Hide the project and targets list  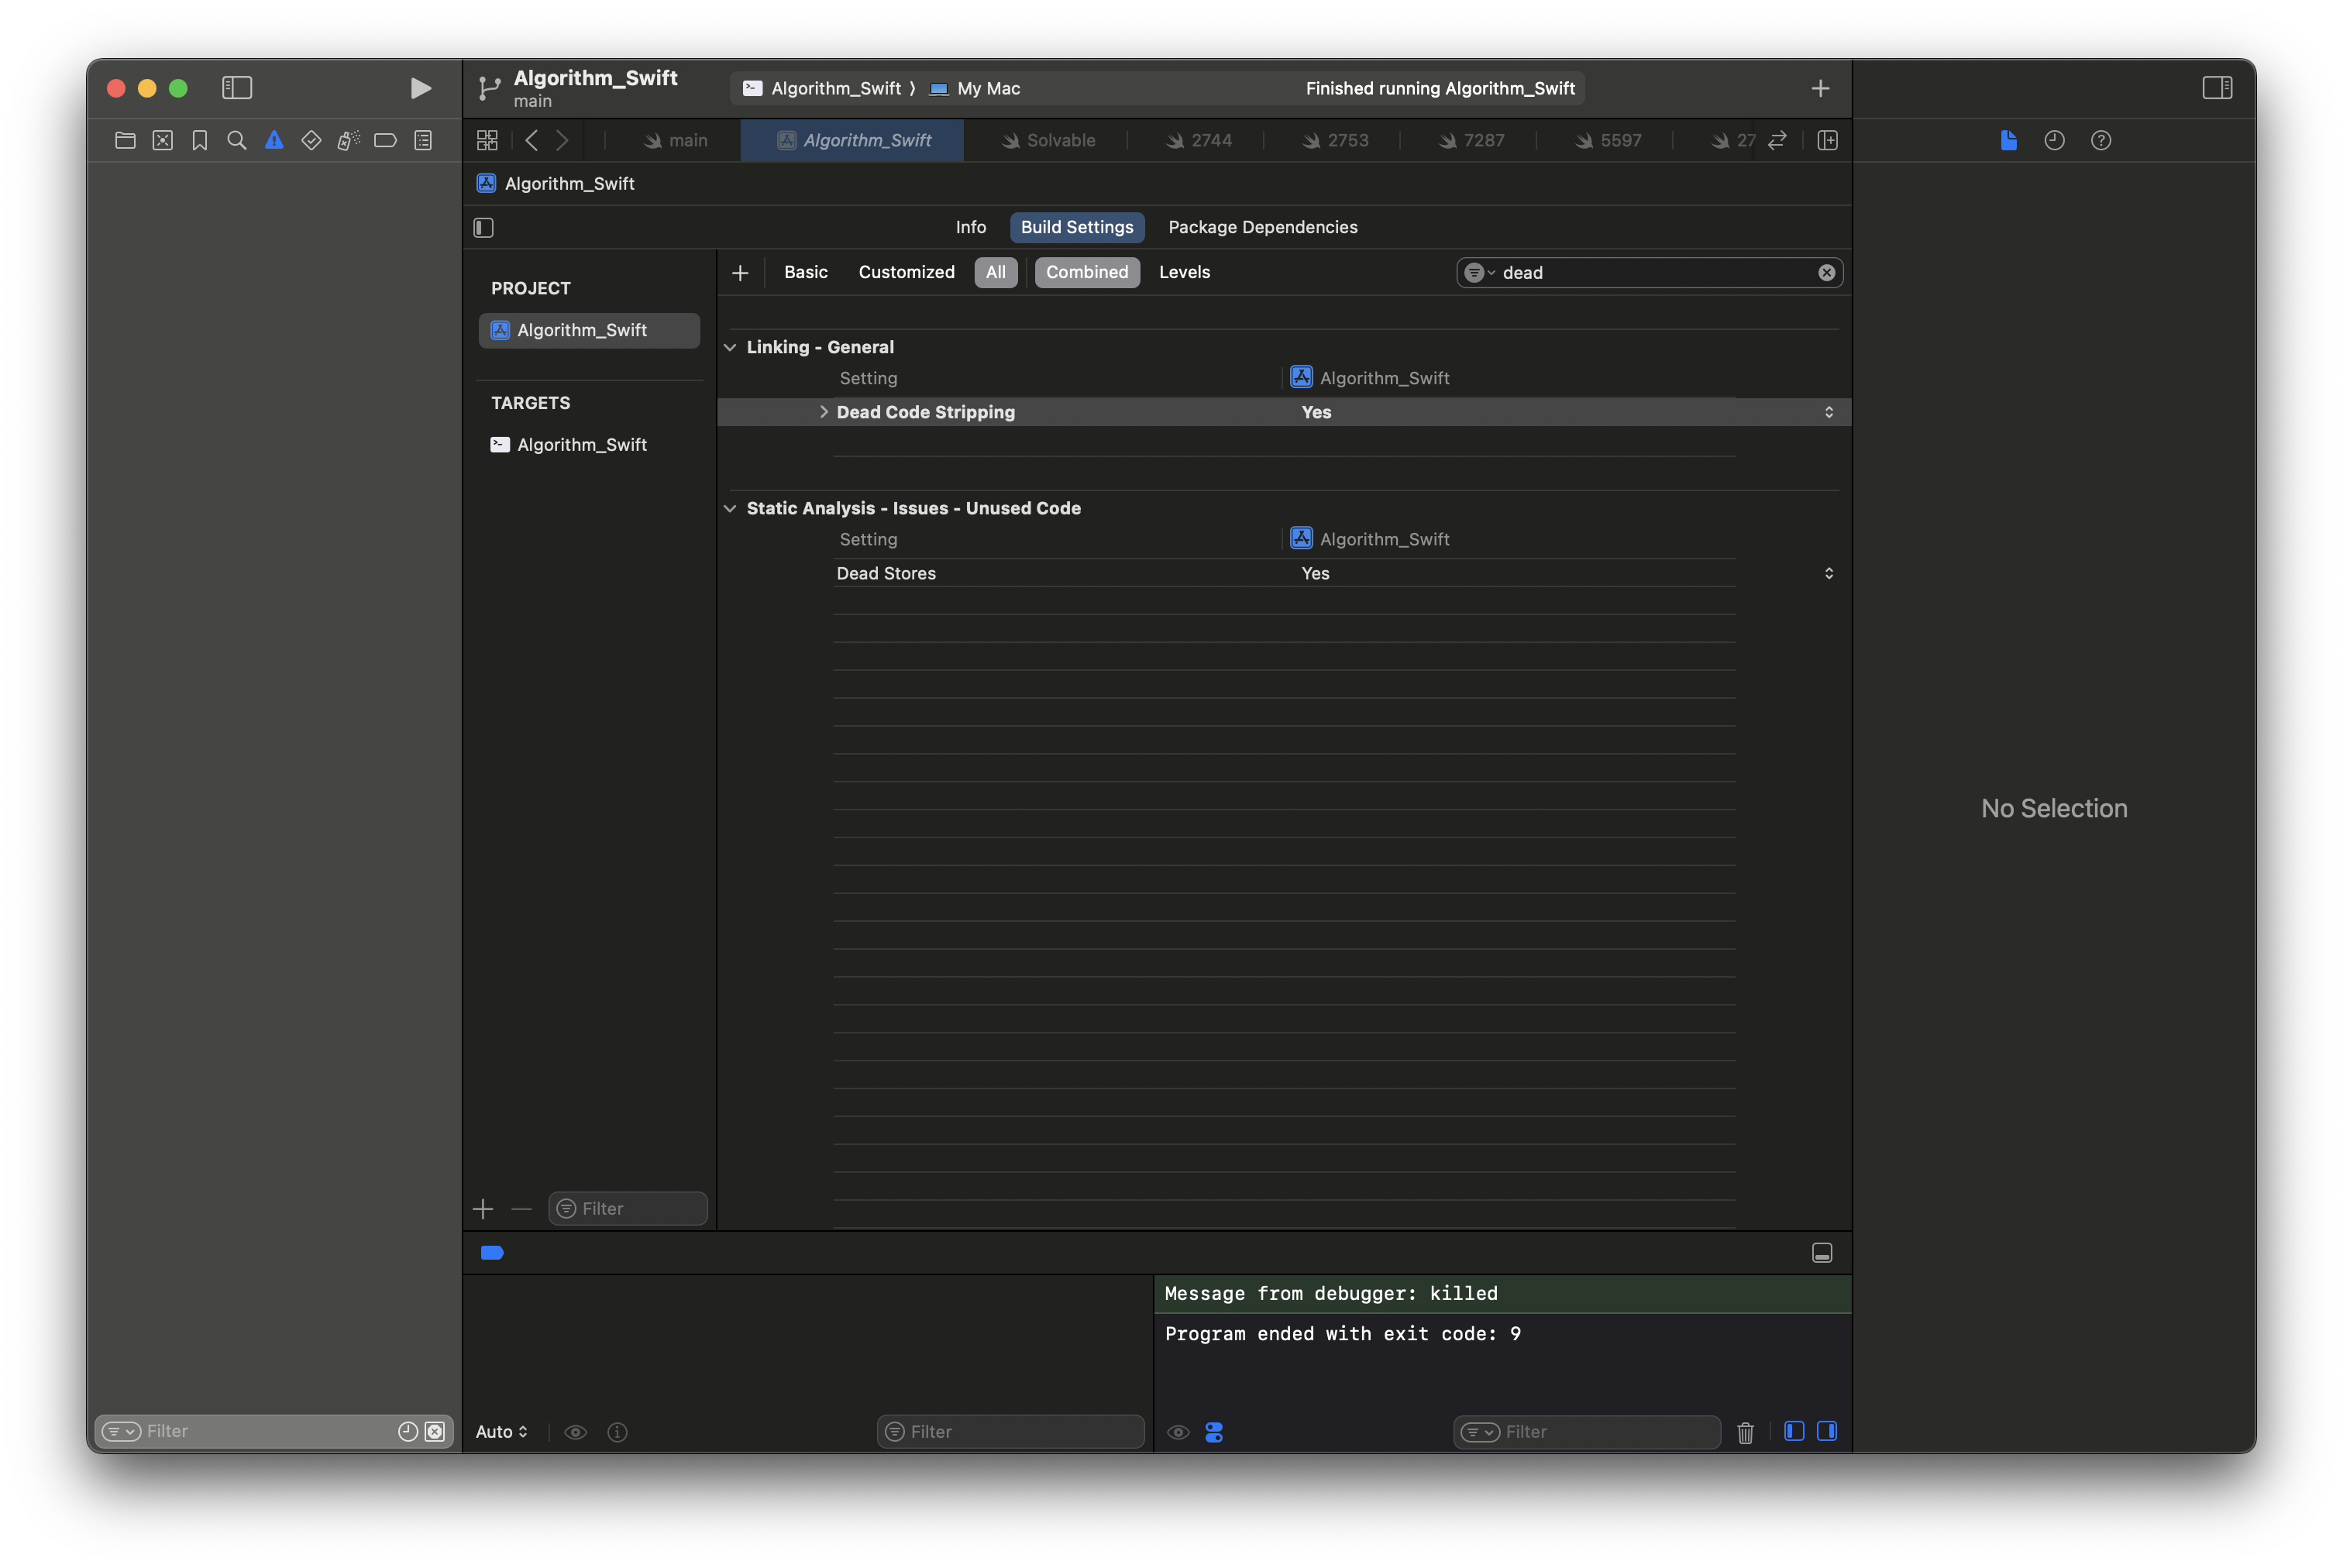tap(484, 228)
